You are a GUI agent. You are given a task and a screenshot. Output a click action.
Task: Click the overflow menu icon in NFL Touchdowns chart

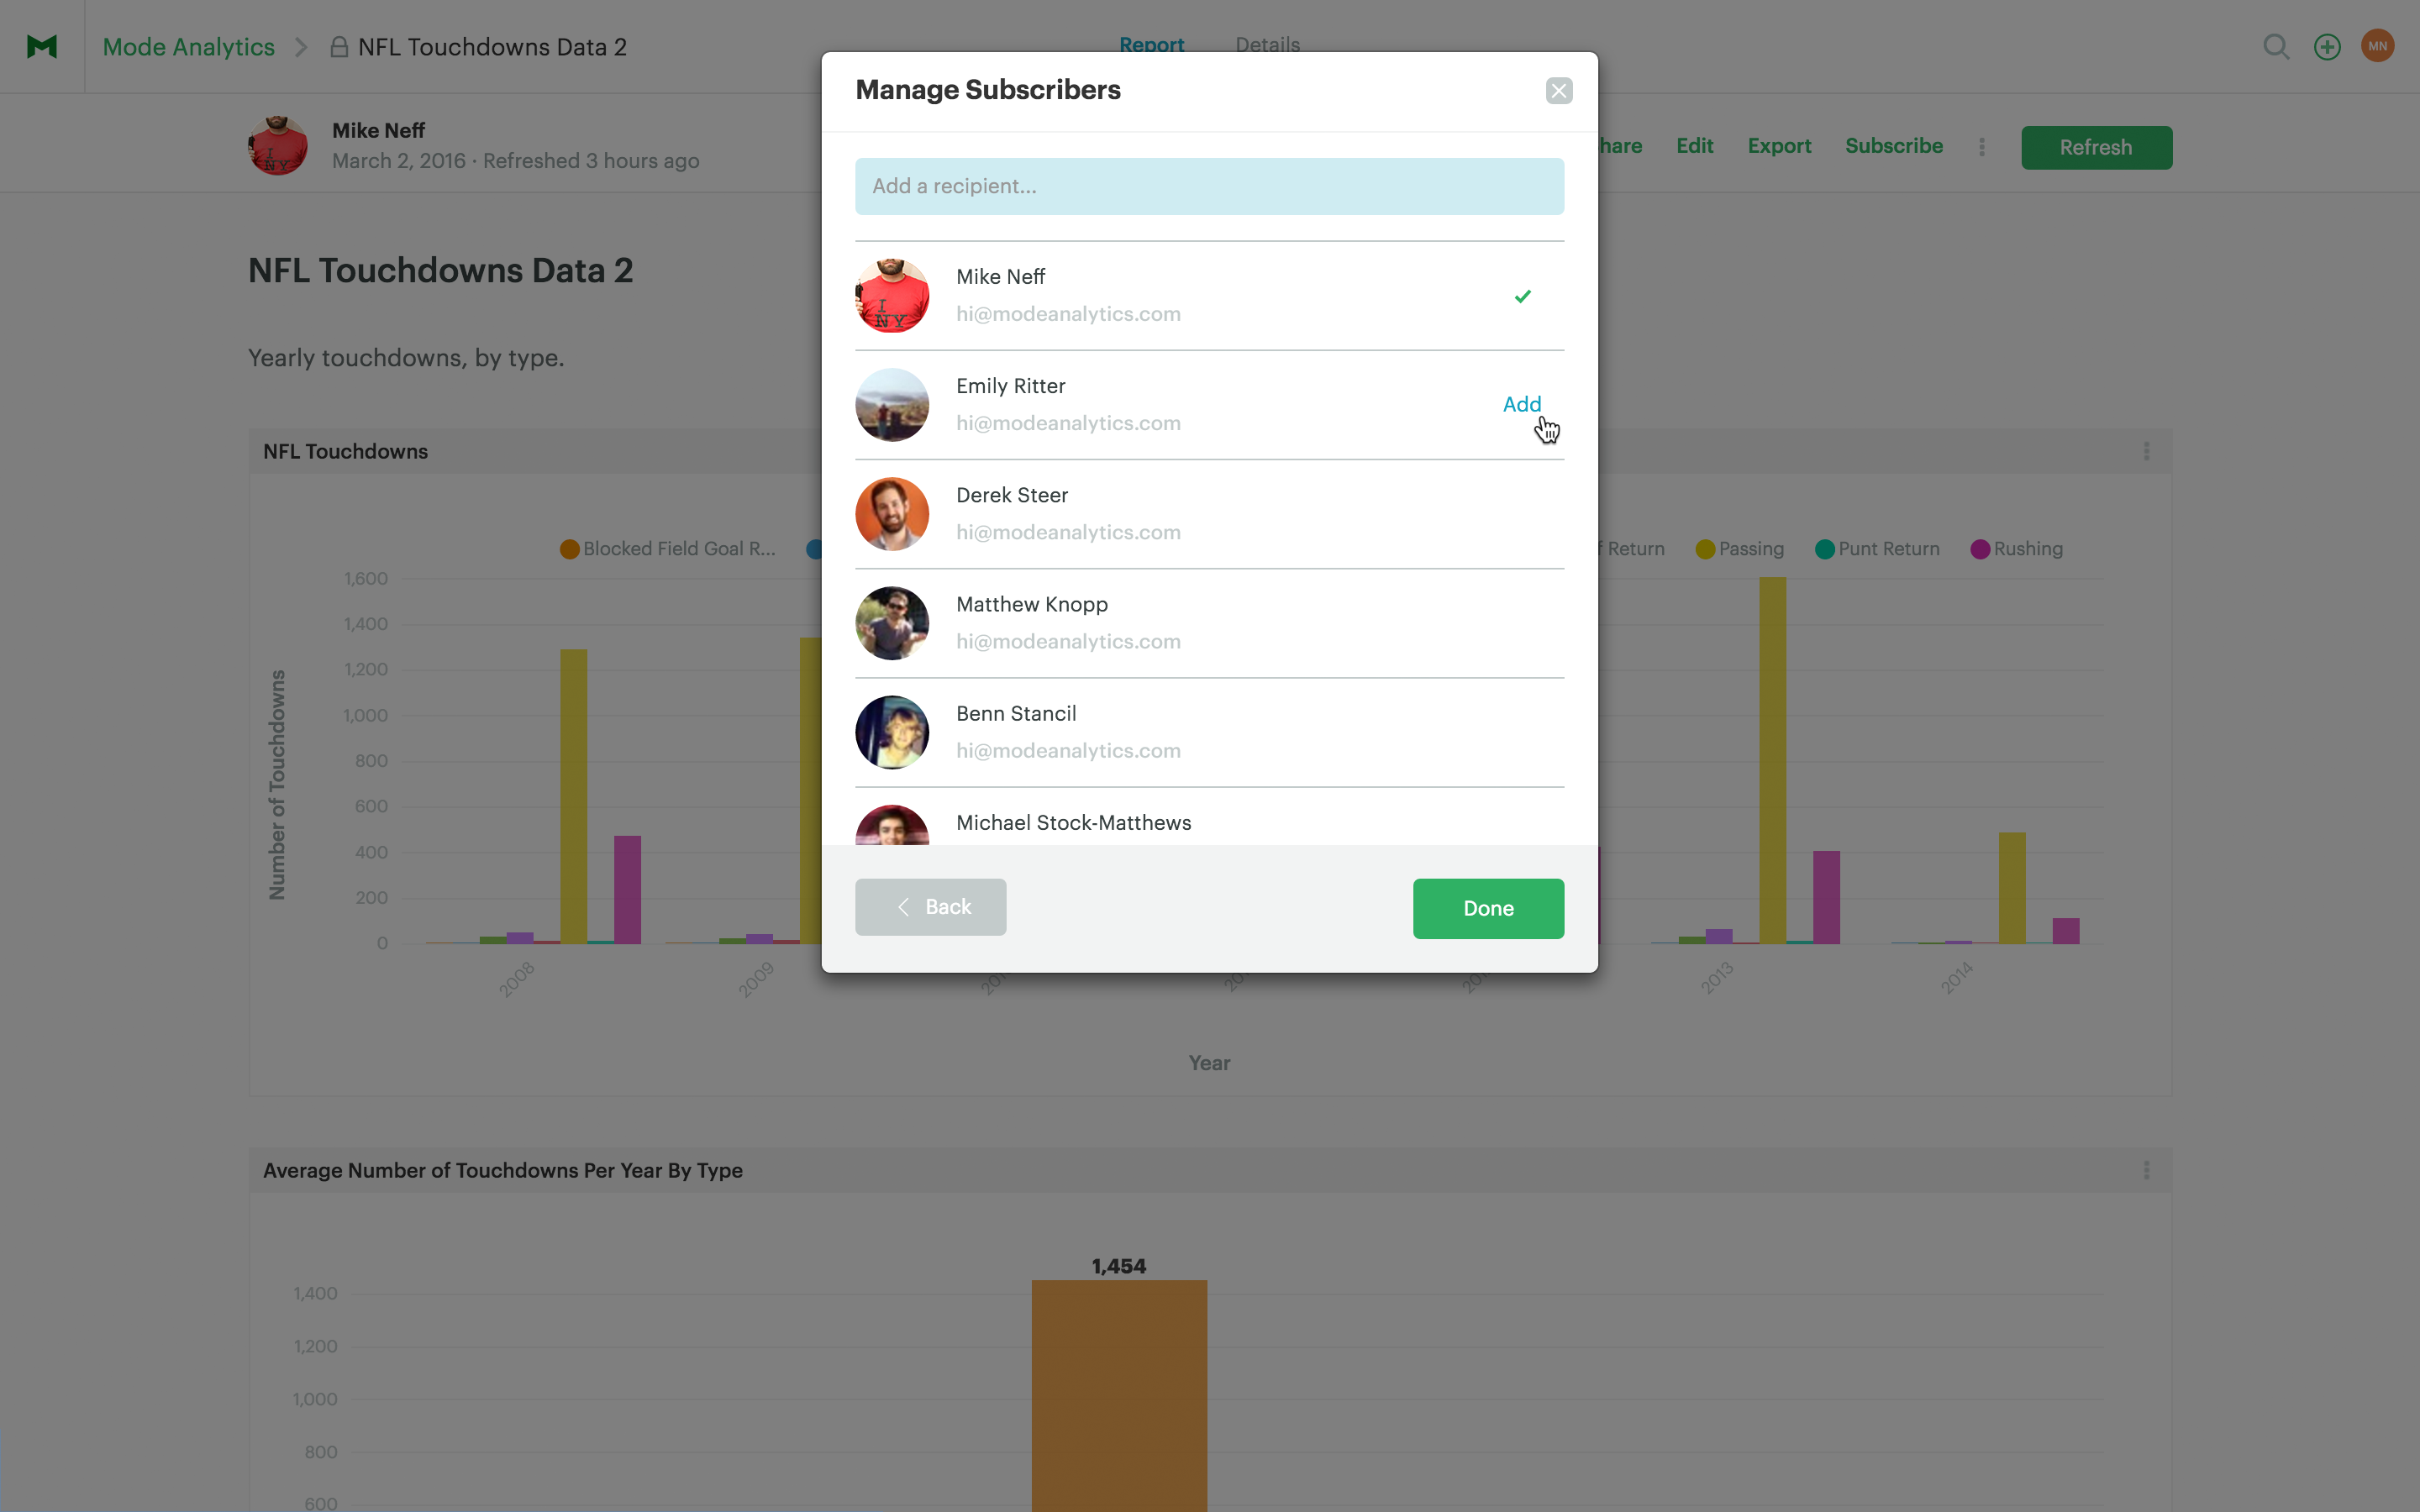(x=2146, y=451)
